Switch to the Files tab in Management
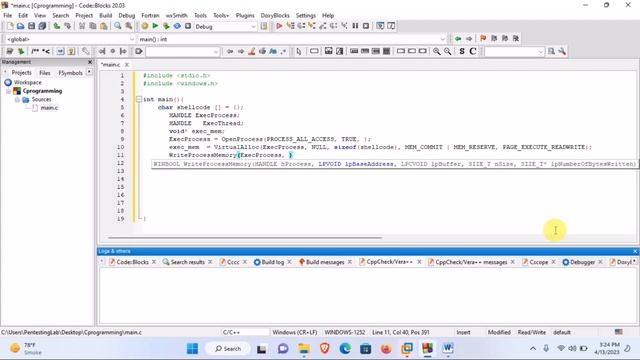Screen dimensions: 640x360 [x=44, y=73]
